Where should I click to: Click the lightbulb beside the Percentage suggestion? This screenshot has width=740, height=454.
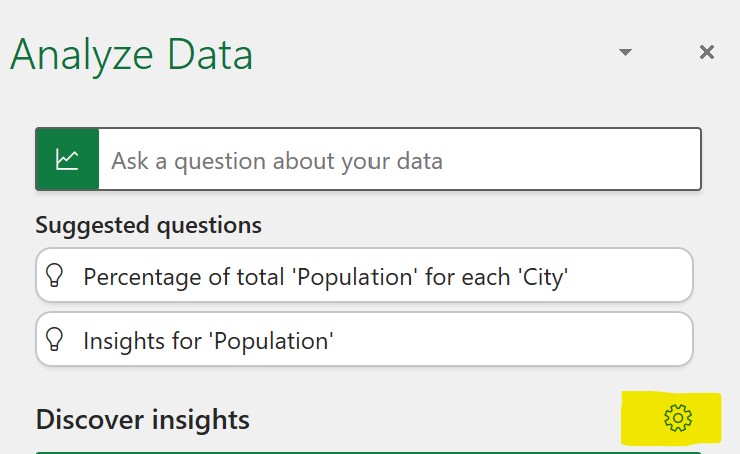[54, 276]
